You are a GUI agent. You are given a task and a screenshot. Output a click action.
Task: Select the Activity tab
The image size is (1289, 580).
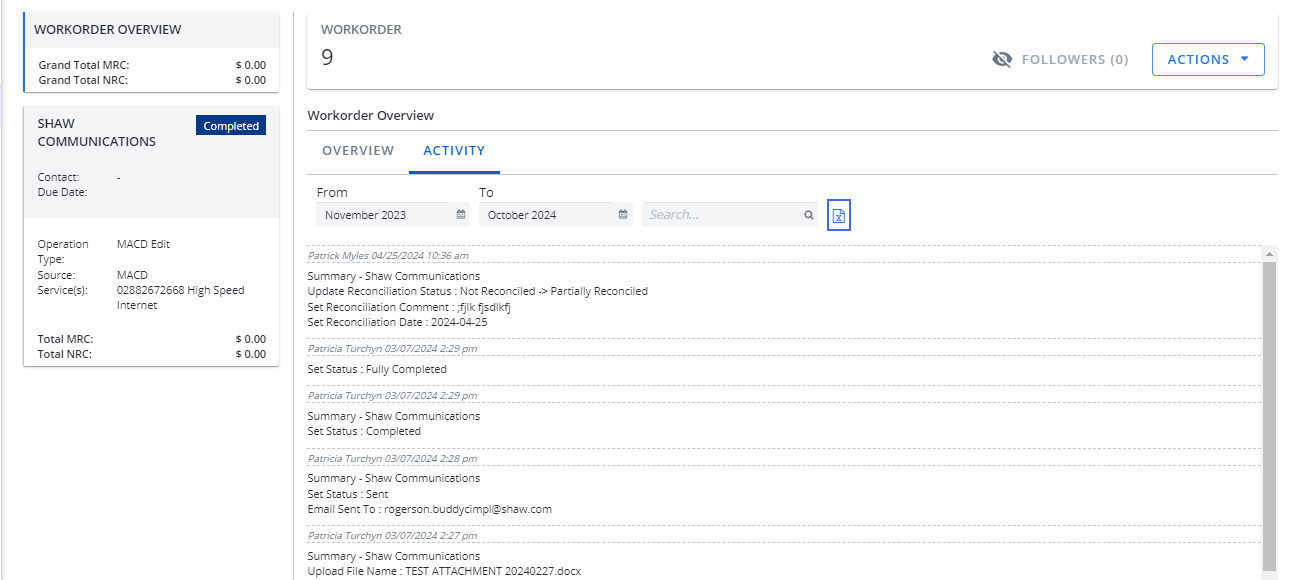(454, 151)
